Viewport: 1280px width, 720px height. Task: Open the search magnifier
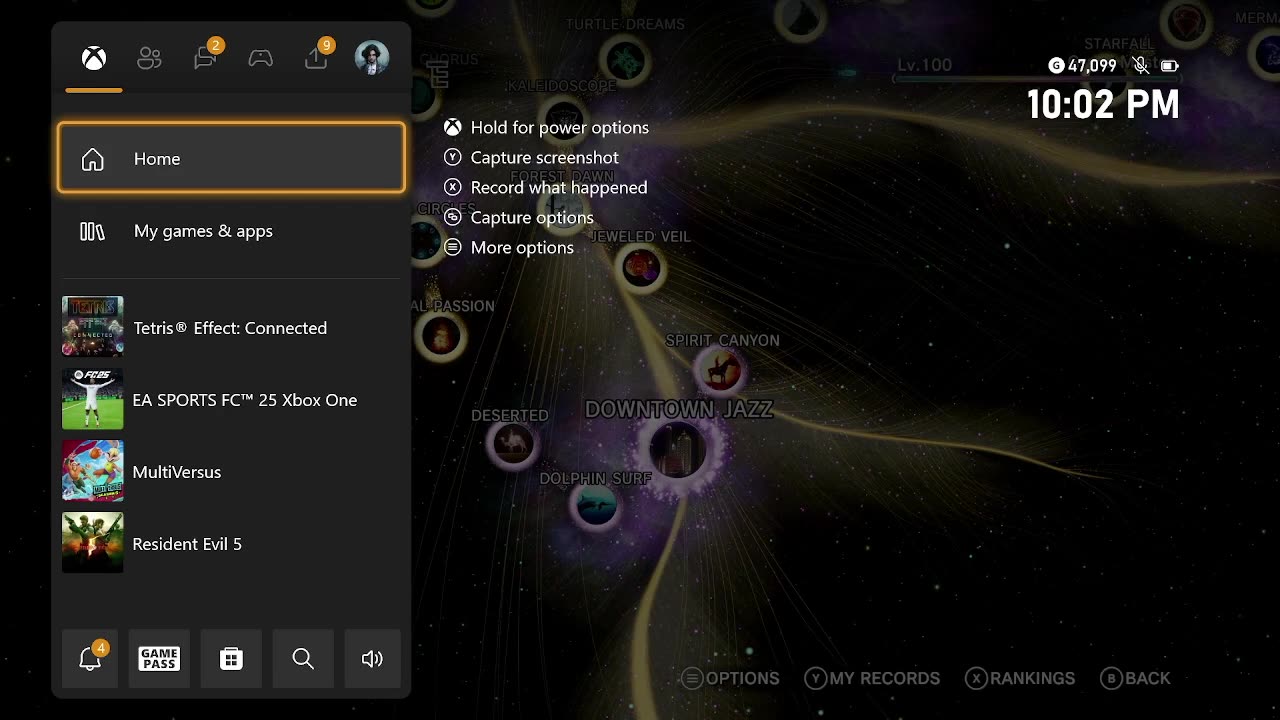point(303,658)
